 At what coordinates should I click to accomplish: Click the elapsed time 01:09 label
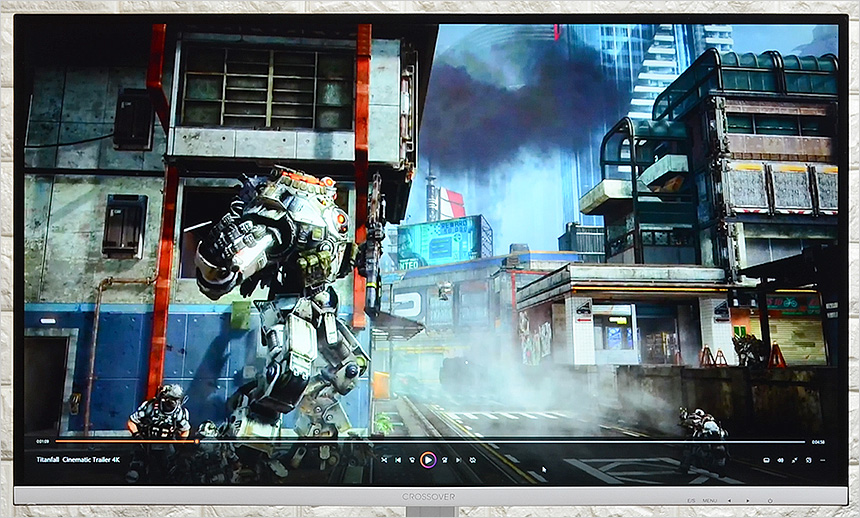pos(43,441)
